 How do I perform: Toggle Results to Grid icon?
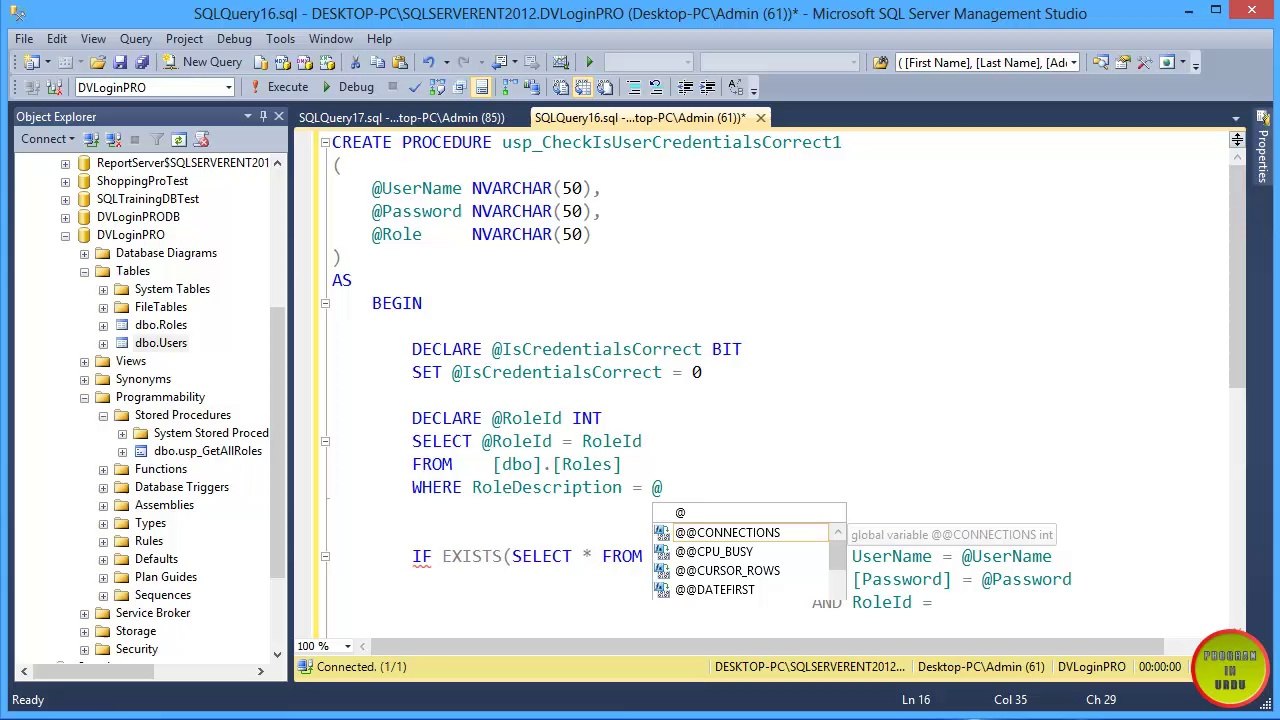tap(583, 87)
